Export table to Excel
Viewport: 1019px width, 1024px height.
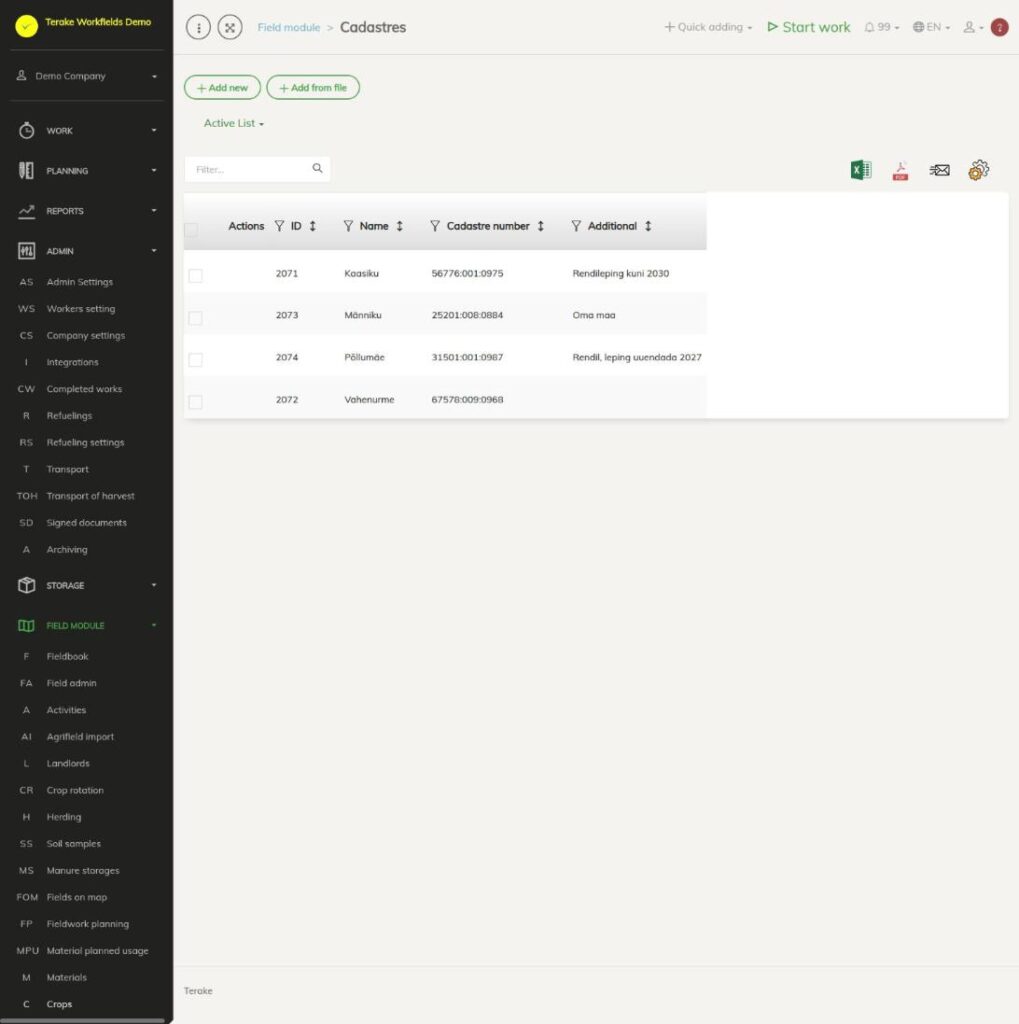click(861, 170)
